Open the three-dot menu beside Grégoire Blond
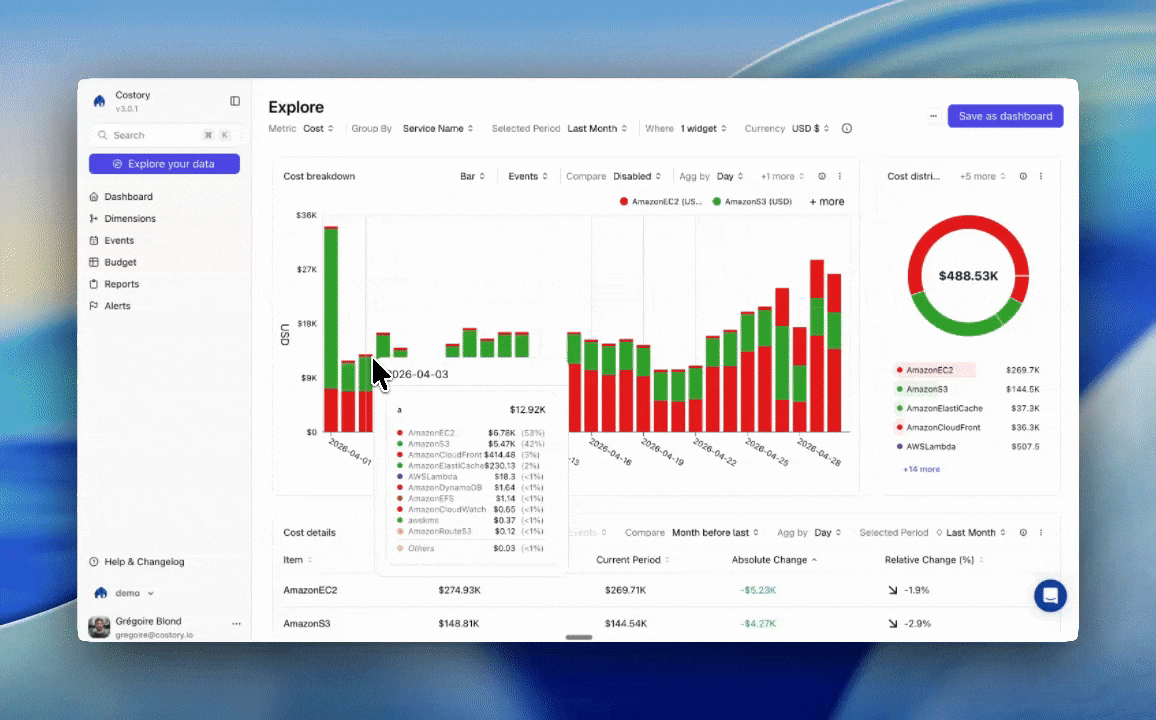This screenshot has height=720, width=1156. click(x=236, y=623)
